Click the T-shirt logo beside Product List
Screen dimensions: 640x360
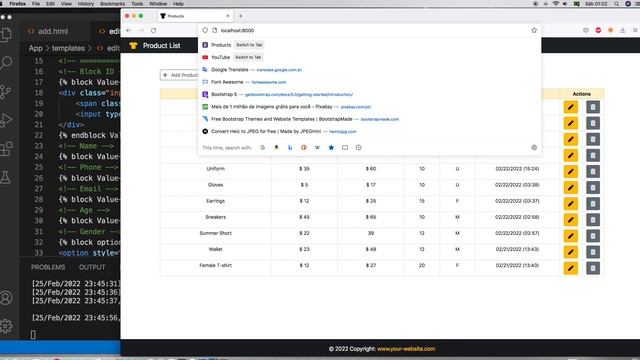[x=133, y=46]
